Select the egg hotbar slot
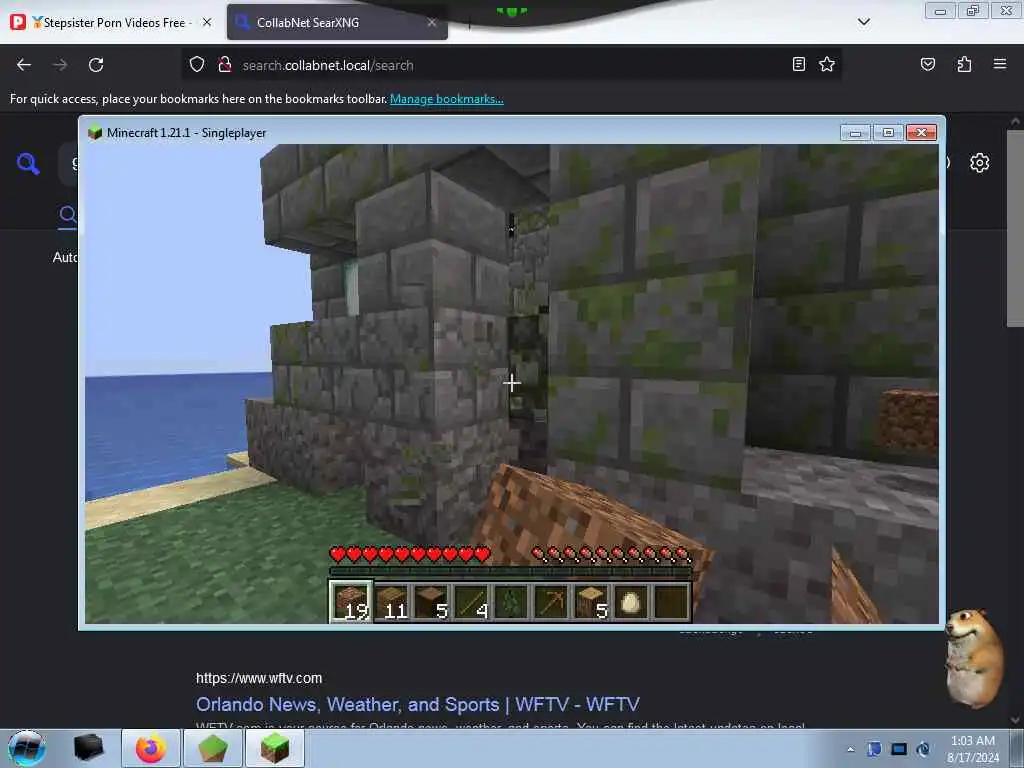 [x=630, y=601]
